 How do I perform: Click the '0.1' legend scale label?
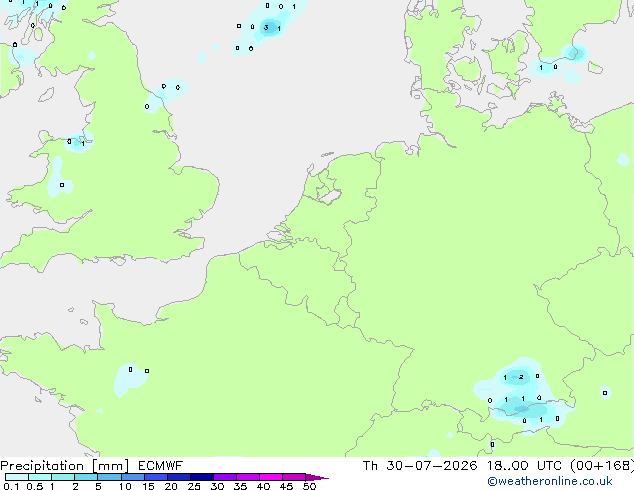[x=11, y=486]
